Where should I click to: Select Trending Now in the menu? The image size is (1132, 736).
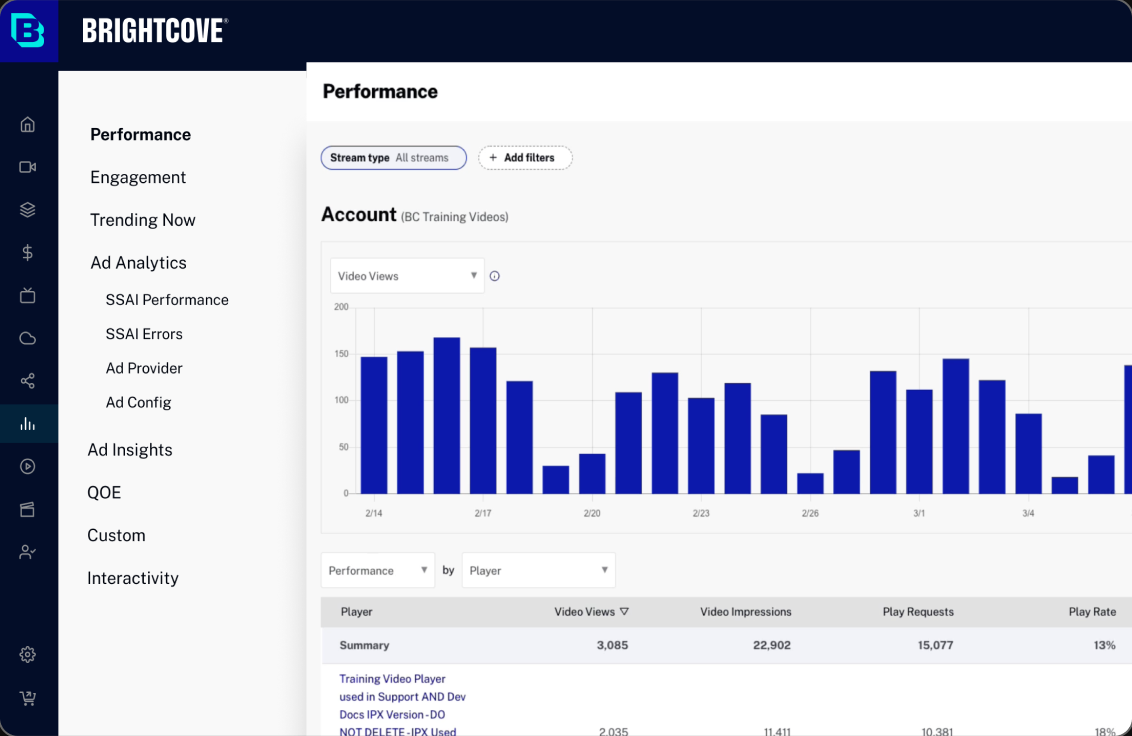(x=142, y=220)
